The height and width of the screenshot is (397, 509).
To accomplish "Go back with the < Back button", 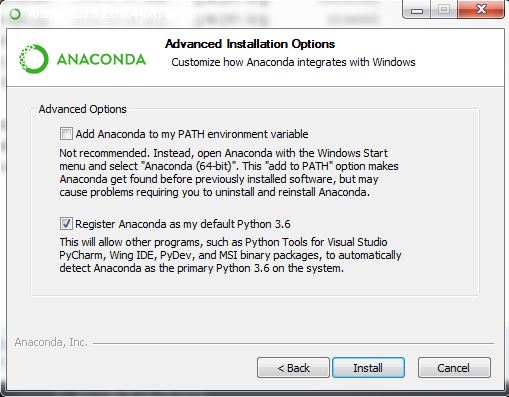I will point(293,368).
